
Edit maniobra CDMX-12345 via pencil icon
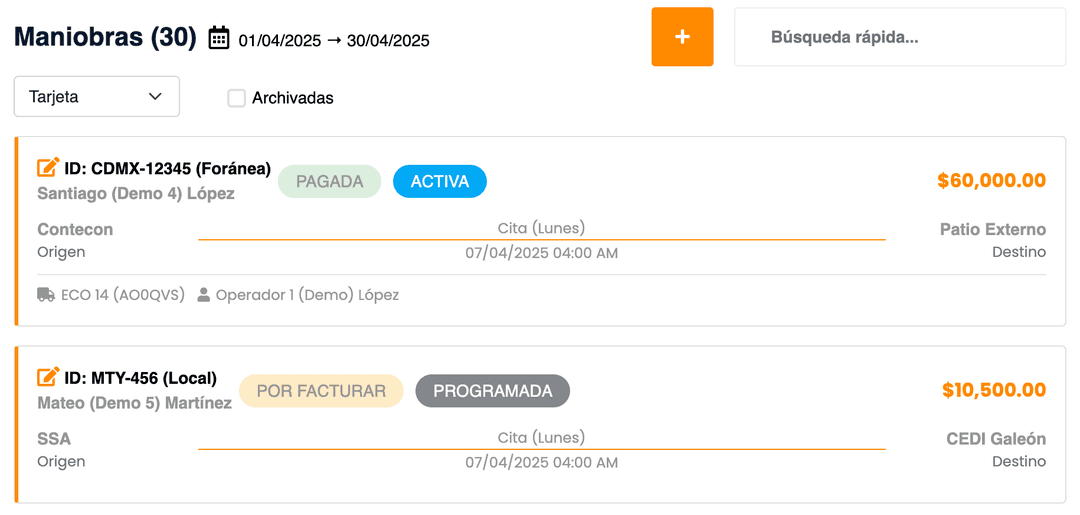click(x=48, y=168)
